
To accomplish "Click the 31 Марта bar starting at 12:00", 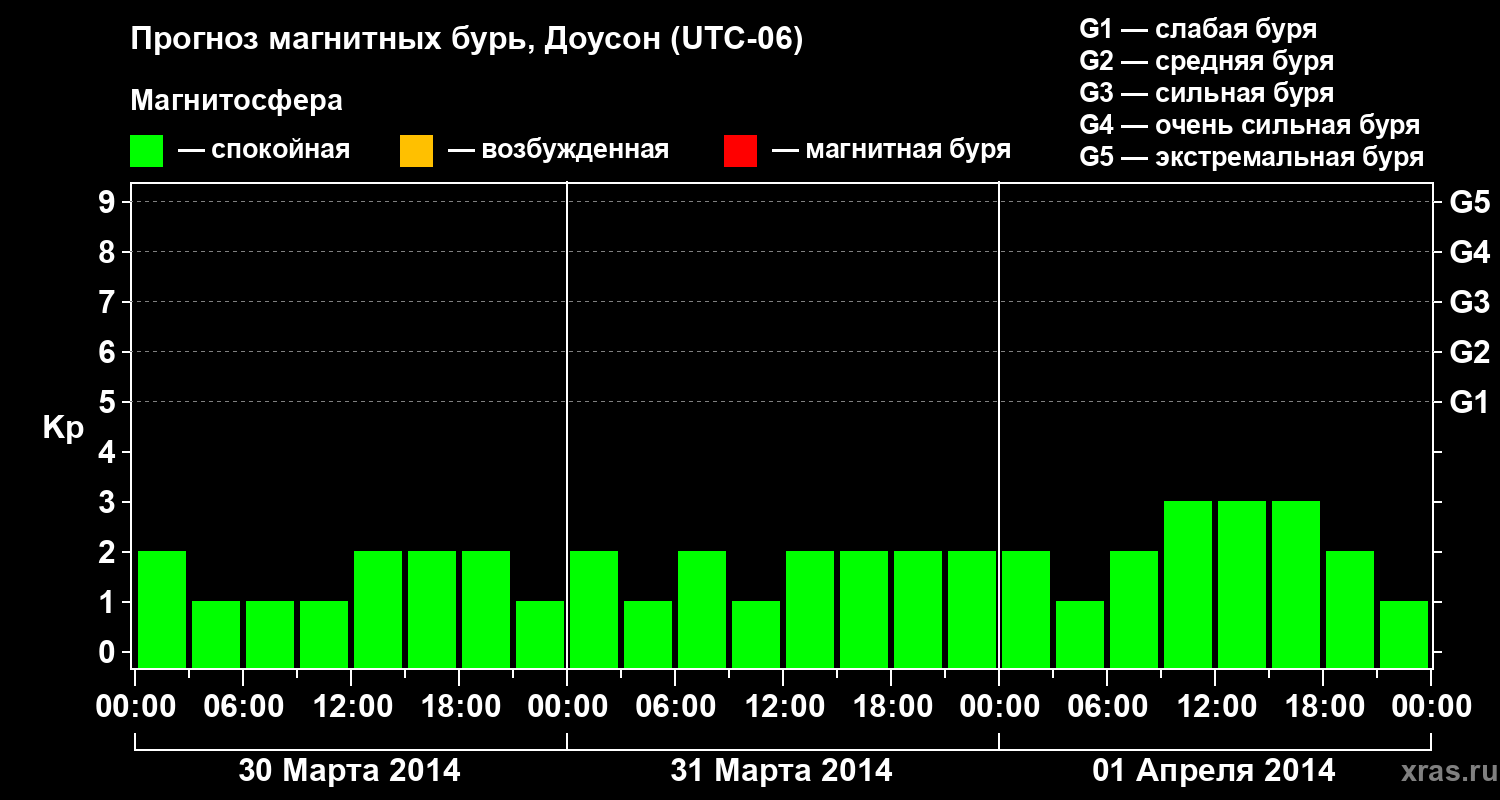I will click(x=810, y=609).
